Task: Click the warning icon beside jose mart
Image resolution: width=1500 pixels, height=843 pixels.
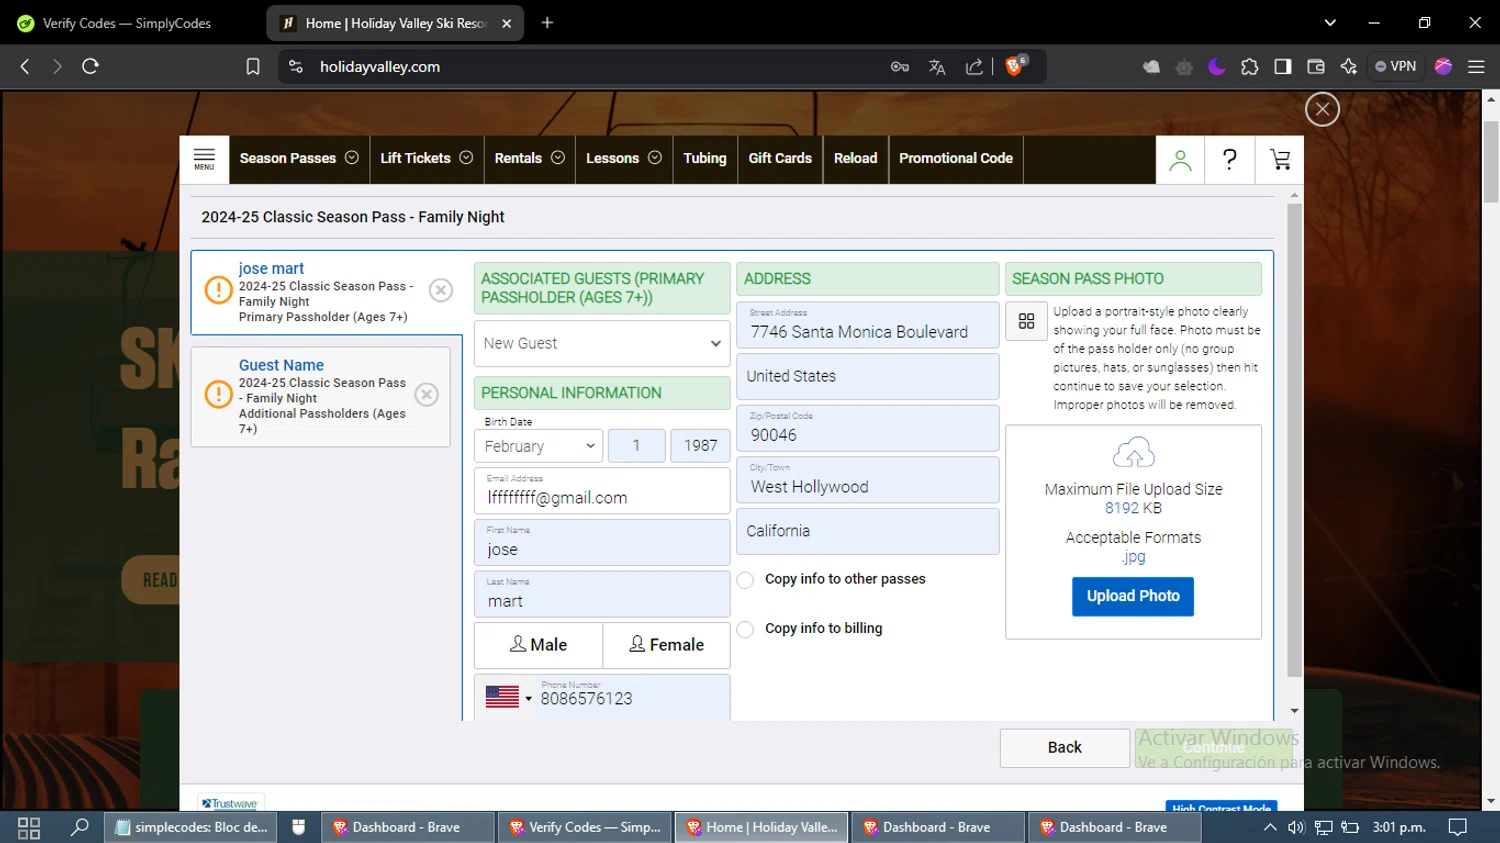Action: point(218,290)
